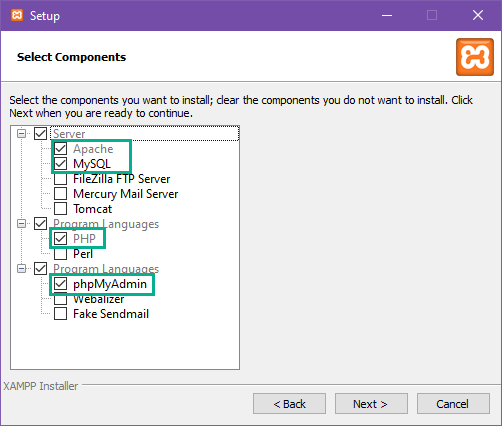502x426 pixels.
Task: Enable the FileZilla FTP Server checkbox
Action: [x=60, y=179]
